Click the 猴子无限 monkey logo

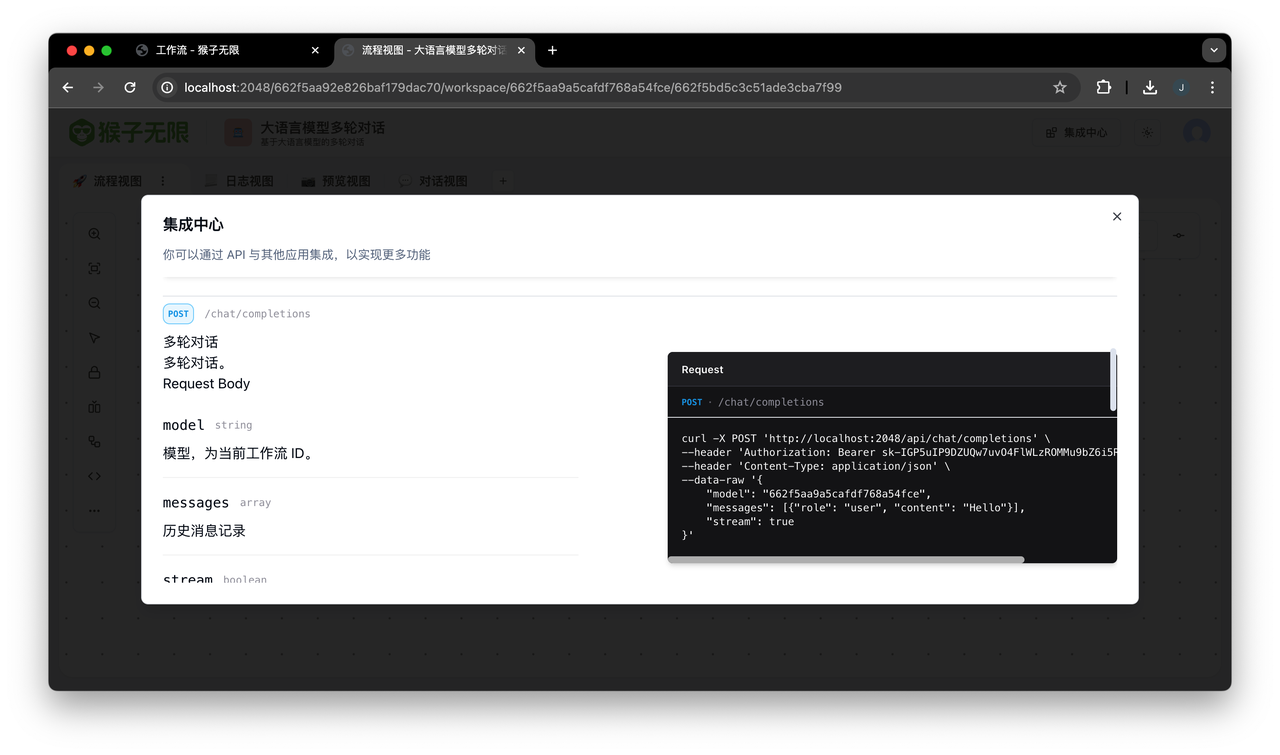(x=128, y=132)
